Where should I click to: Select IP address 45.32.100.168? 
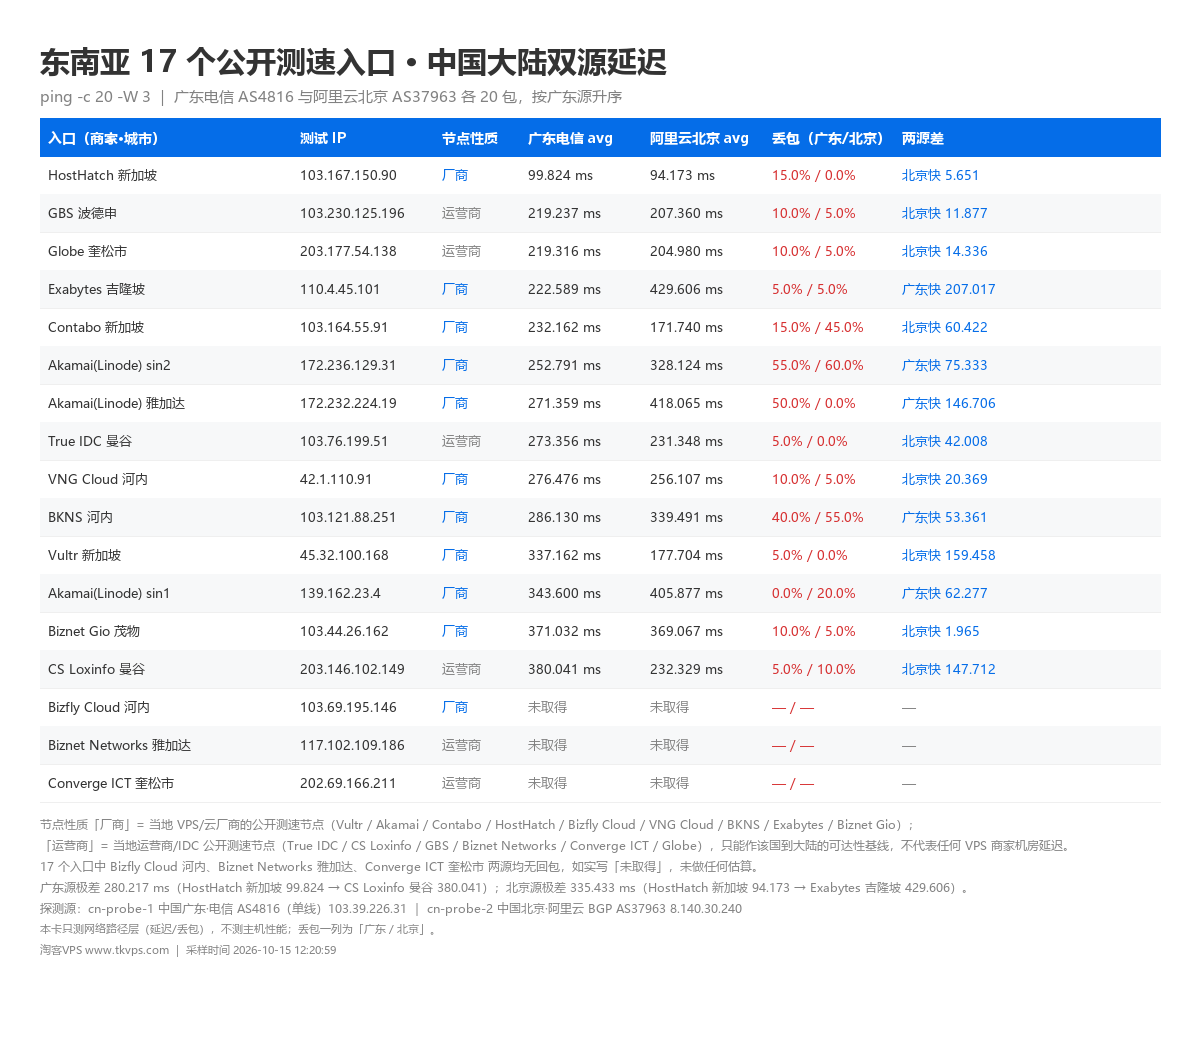tap(344, 555)
